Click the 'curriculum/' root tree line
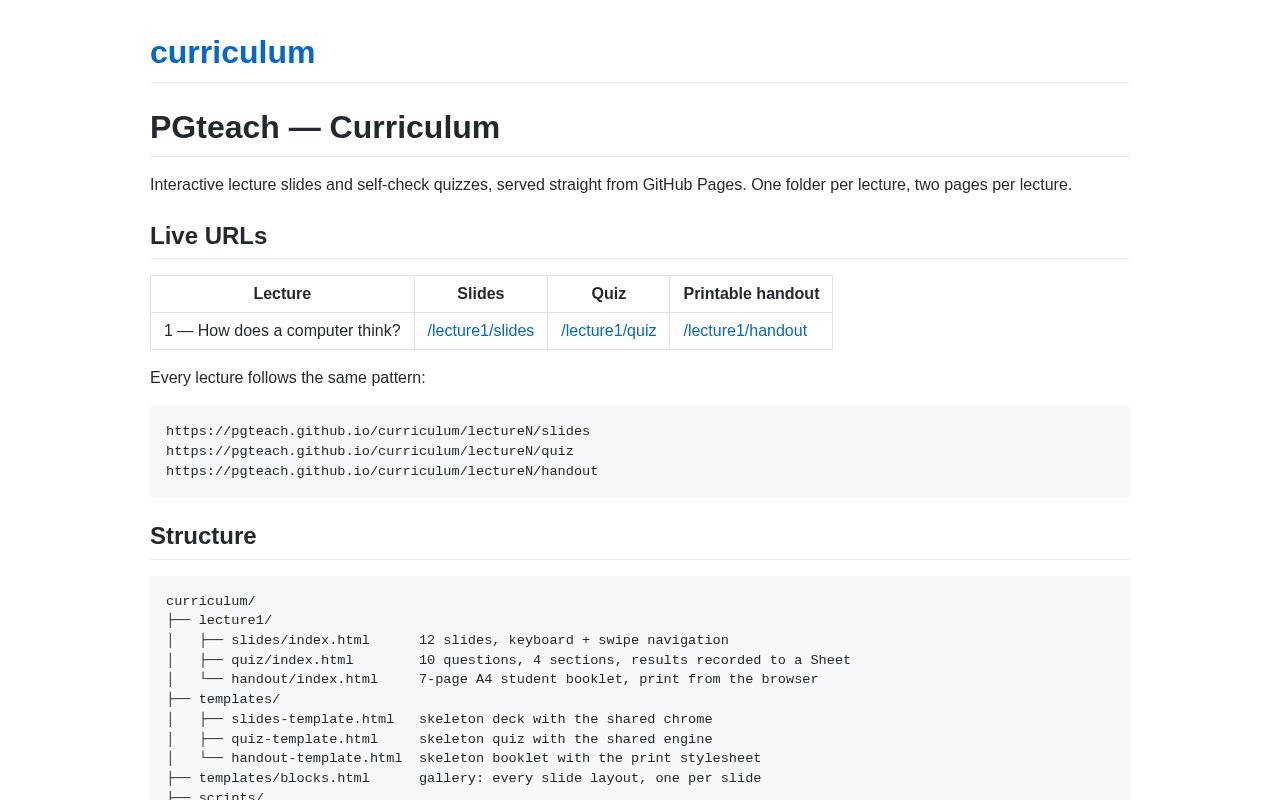The width and height of the screenshot is (1280, 800). point(211,602)
